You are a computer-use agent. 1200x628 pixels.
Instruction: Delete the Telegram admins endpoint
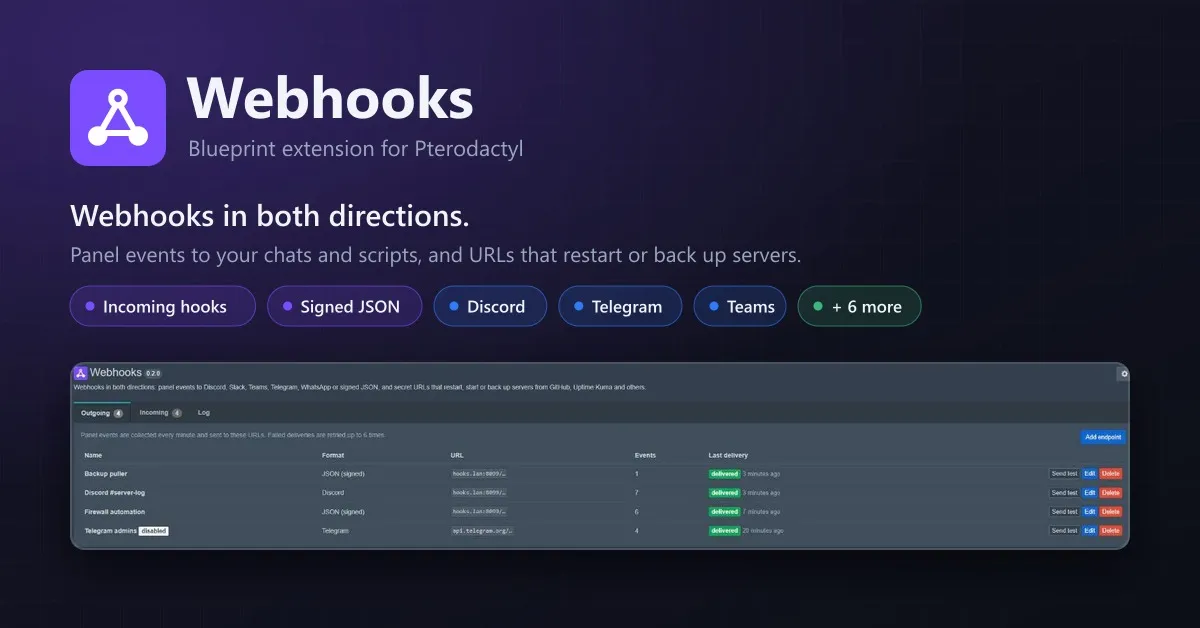(x=1111, y=530)
